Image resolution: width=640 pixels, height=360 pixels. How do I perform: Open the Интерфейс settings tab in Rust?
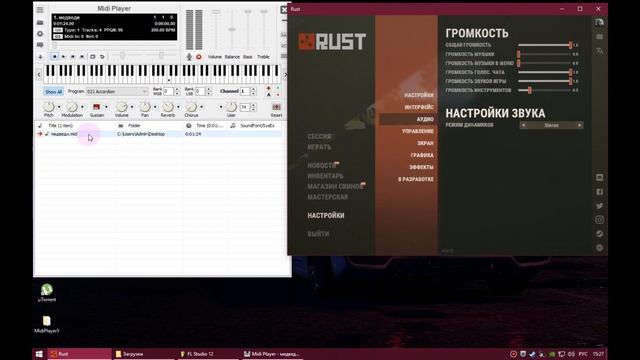(x=419, y=107)
